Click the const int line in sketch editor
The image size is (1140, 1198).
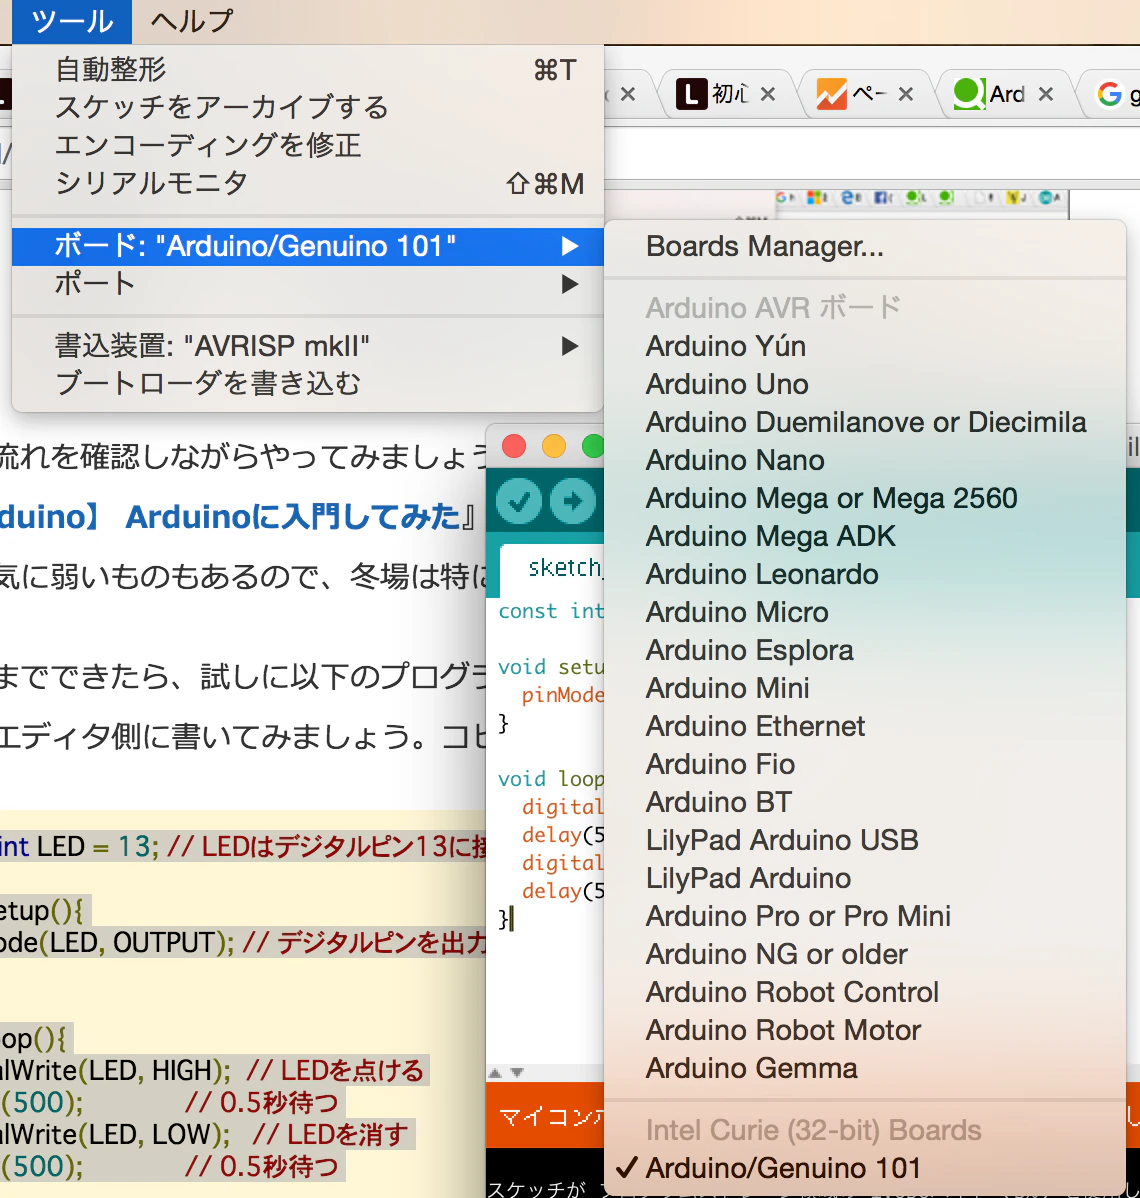pos(550,611)
